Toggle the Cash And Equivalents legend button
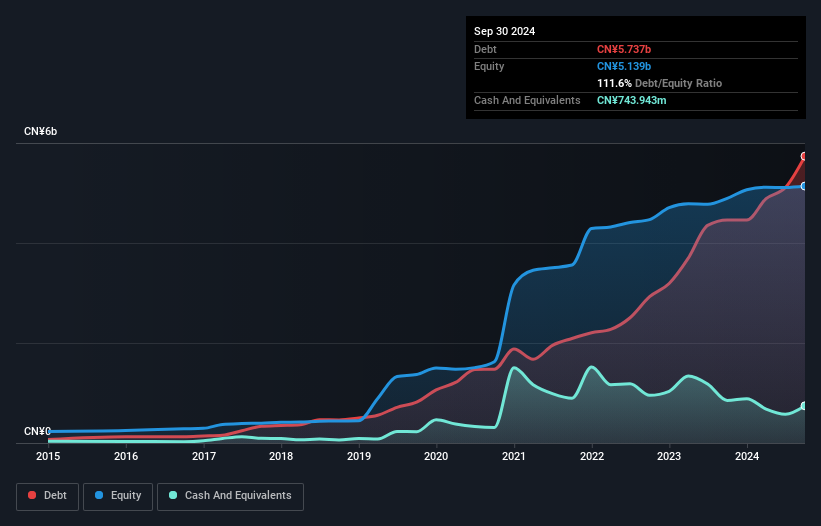 (230, 496)
